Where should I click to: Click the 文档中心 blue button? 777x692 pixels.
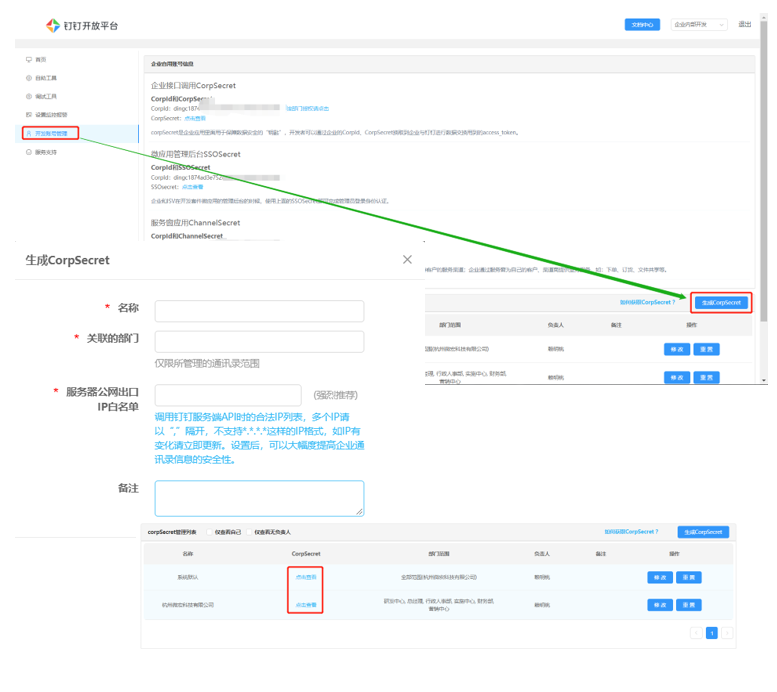642,24
